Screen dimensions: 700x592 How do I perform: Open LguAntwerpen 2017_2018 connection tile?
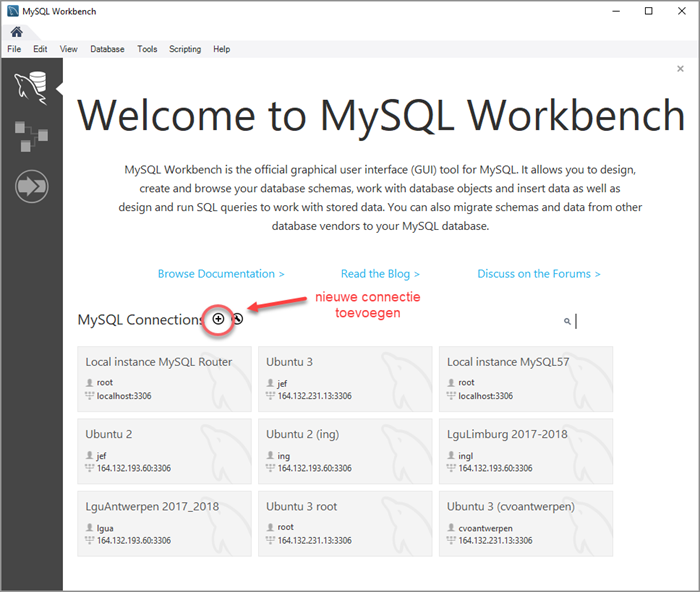(x=164, y=523)
